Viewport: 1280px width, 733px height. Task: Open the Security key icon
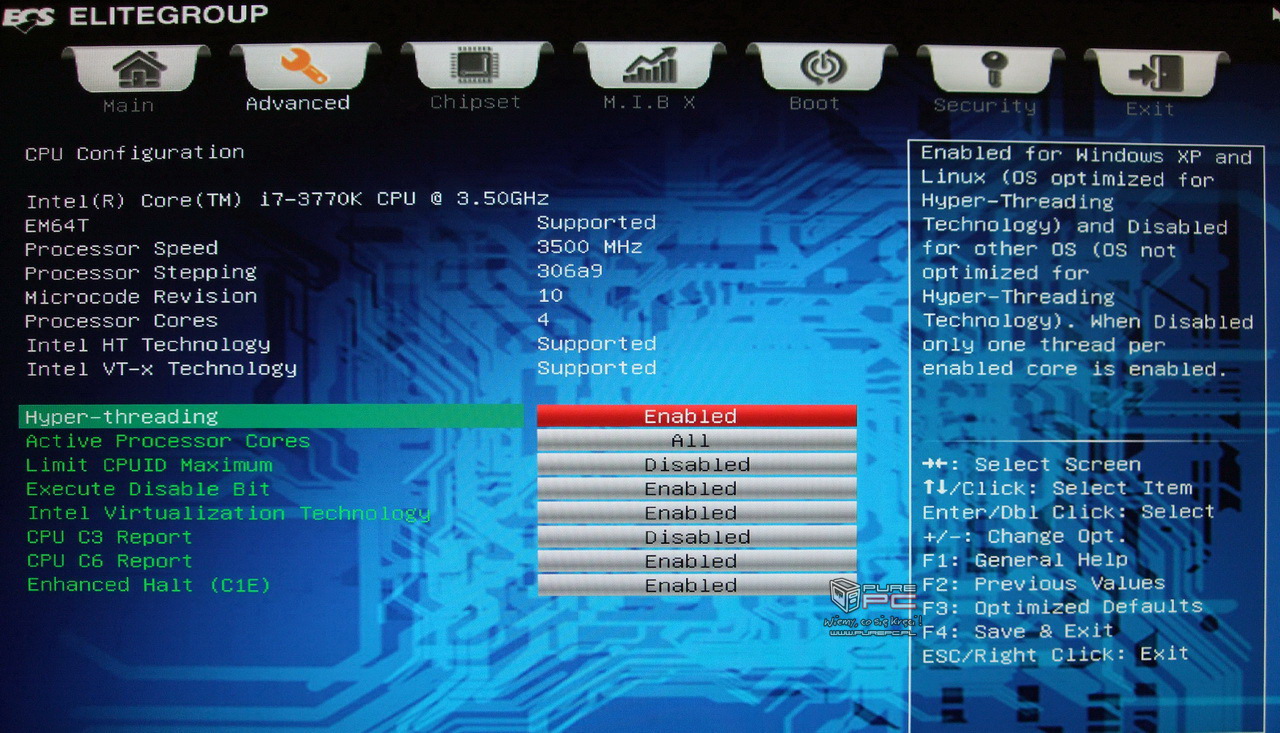point(992,70)
